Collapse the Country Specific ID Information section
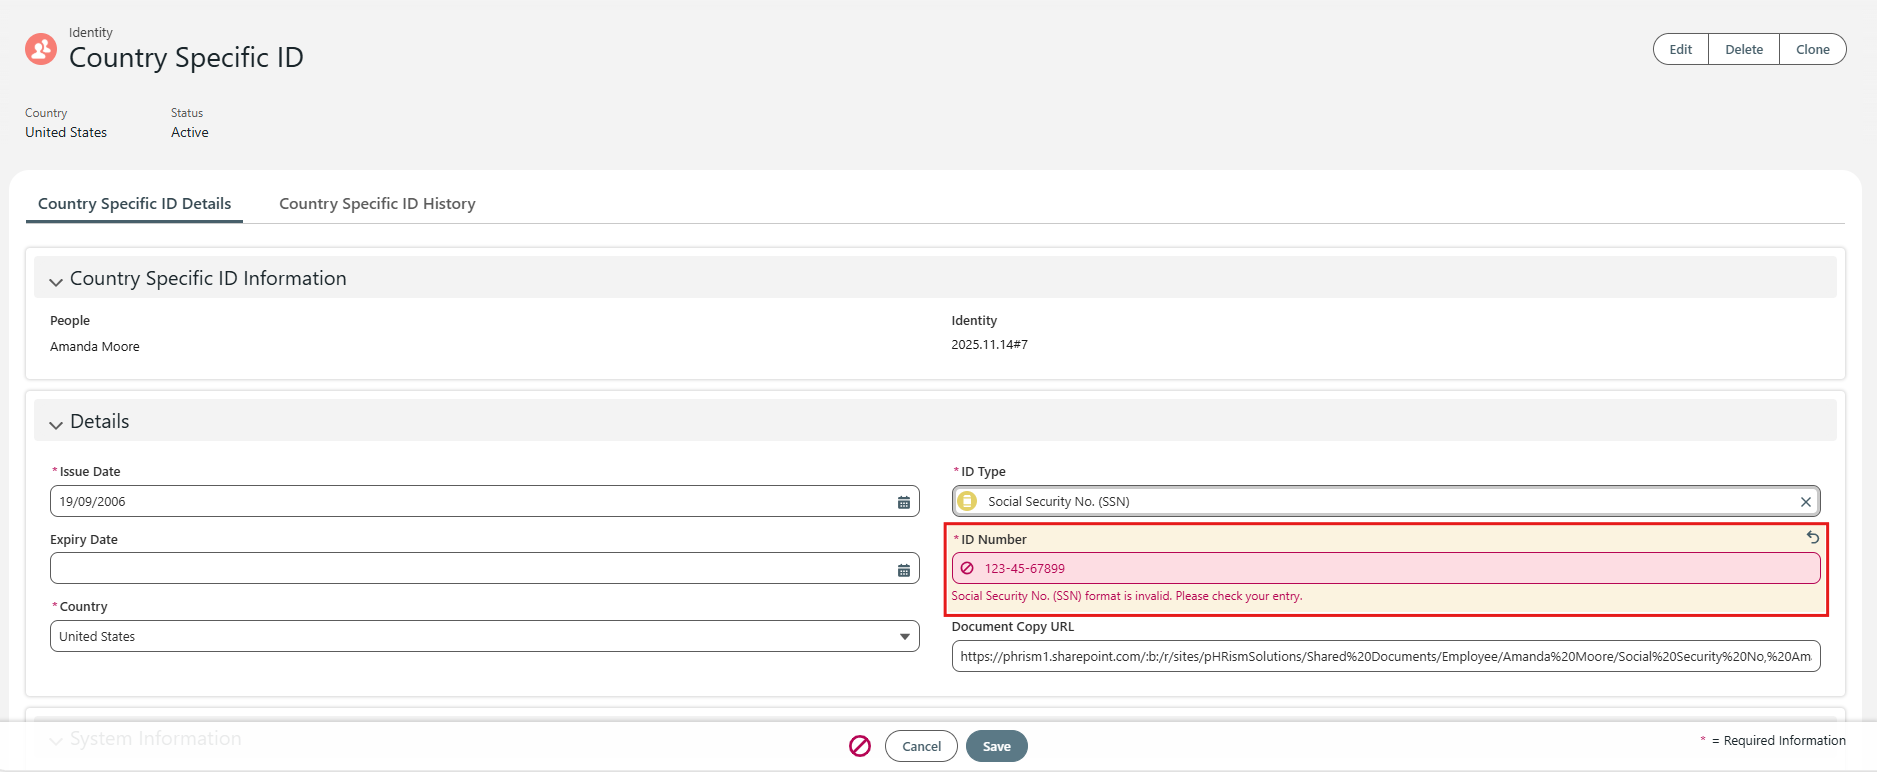The height and width of the screenshot is (772, 1877). tap(56, 280)
